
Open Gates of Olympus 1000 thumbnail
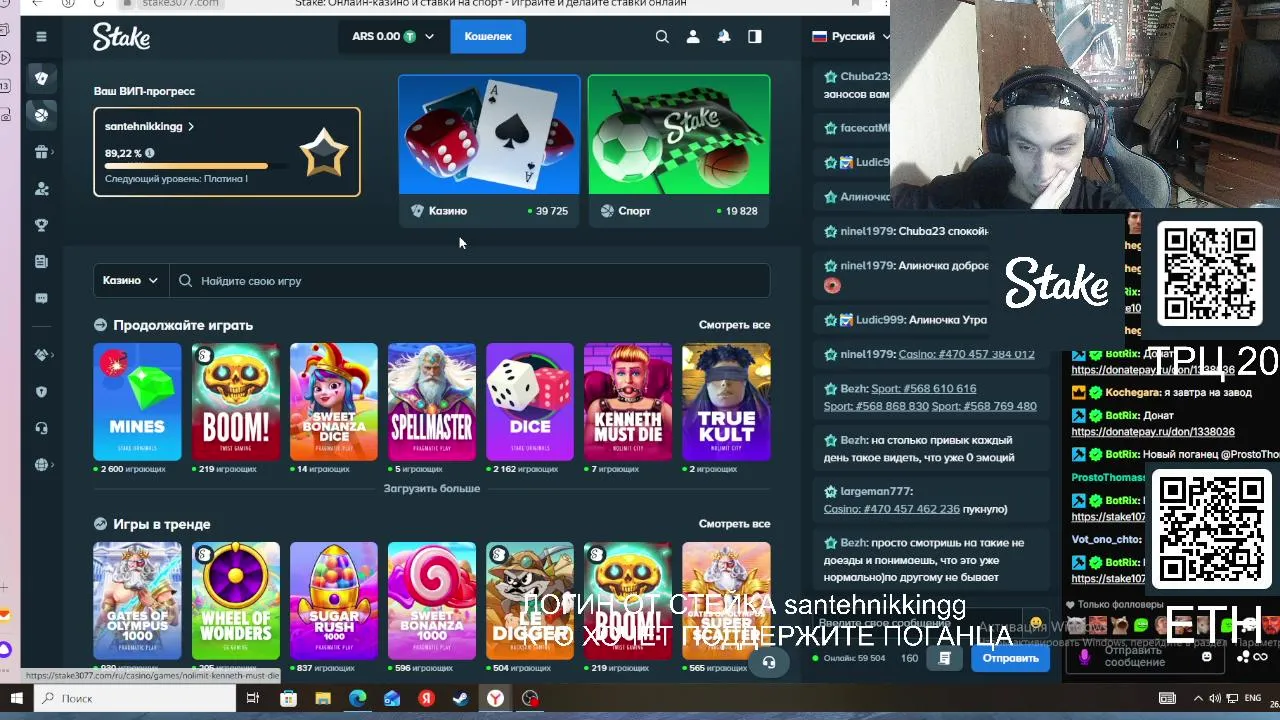click(x=137, y=601)
